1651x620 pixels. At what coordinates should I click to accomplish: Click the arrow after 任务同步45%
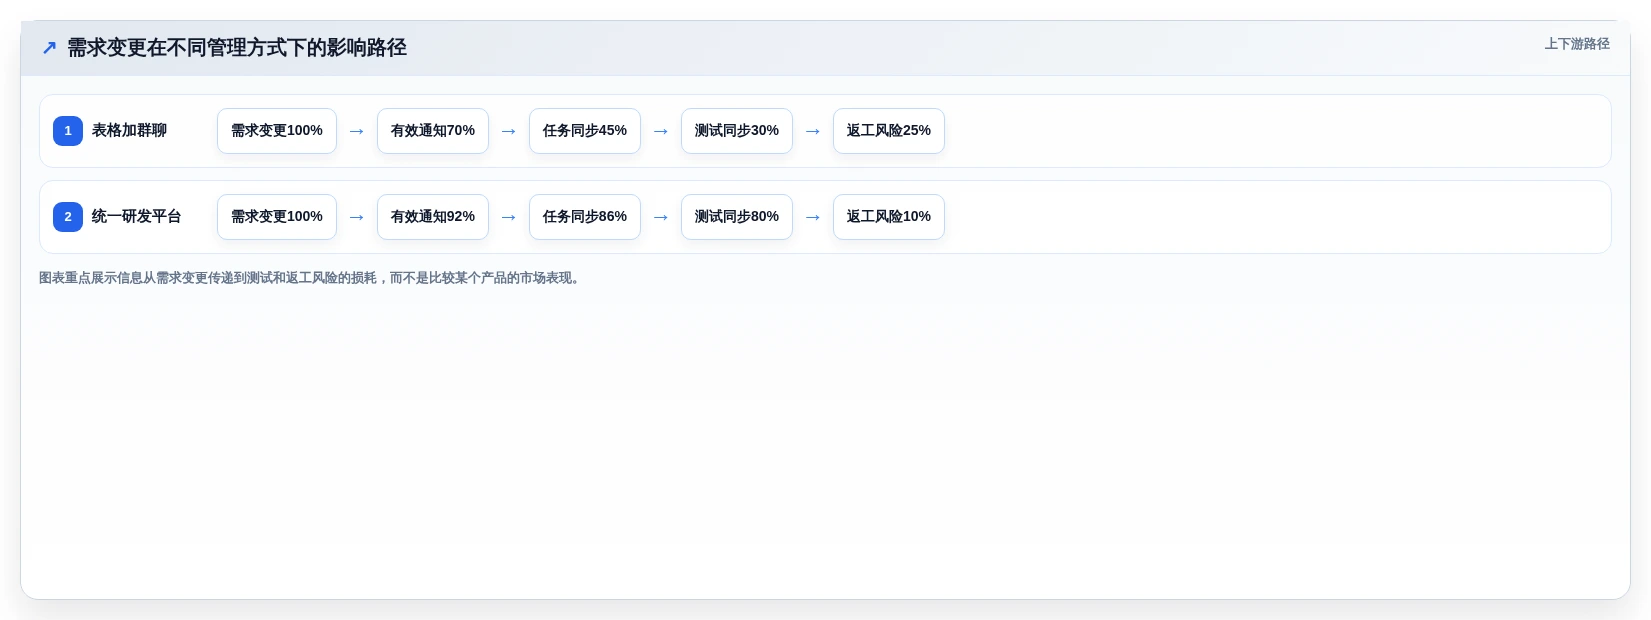click(x=661, y=131)
